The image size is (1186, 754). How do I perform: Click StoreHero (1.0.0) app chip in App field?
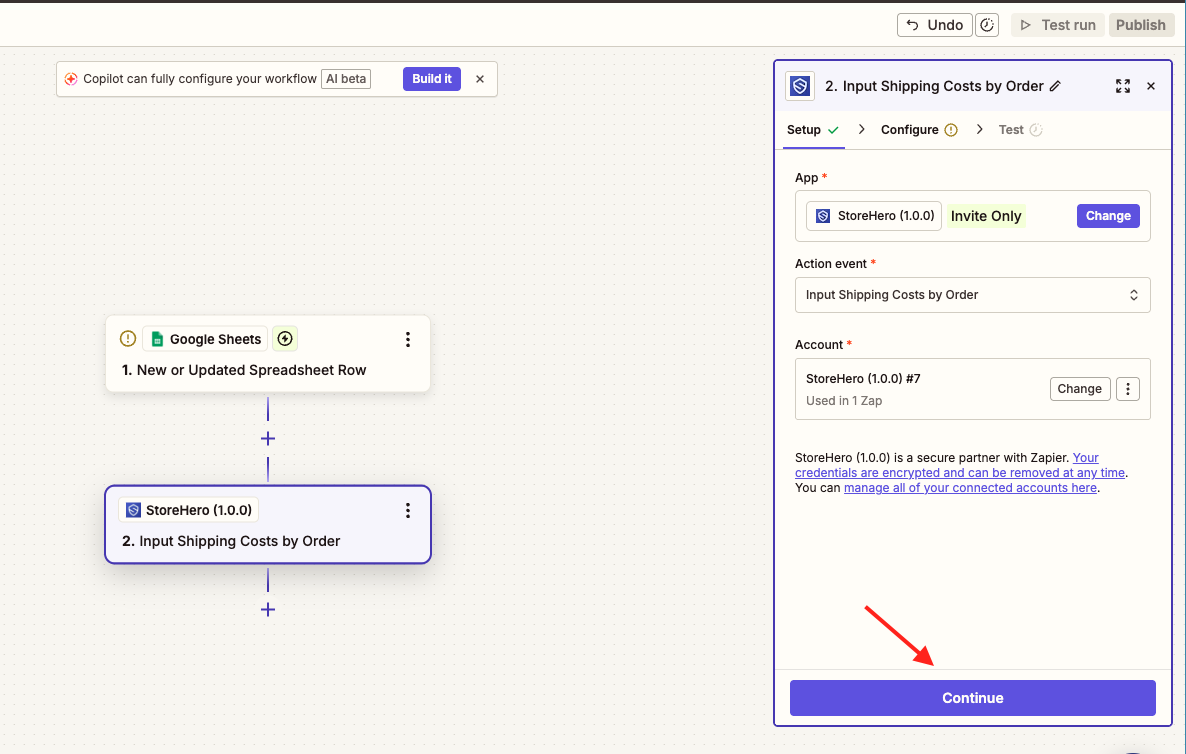(x=874, y=216)
